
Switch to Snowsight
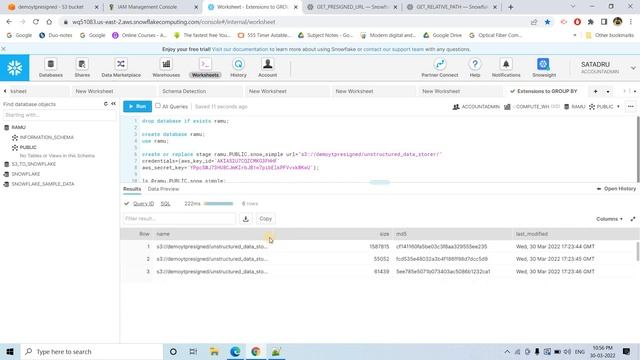point(544,68)
